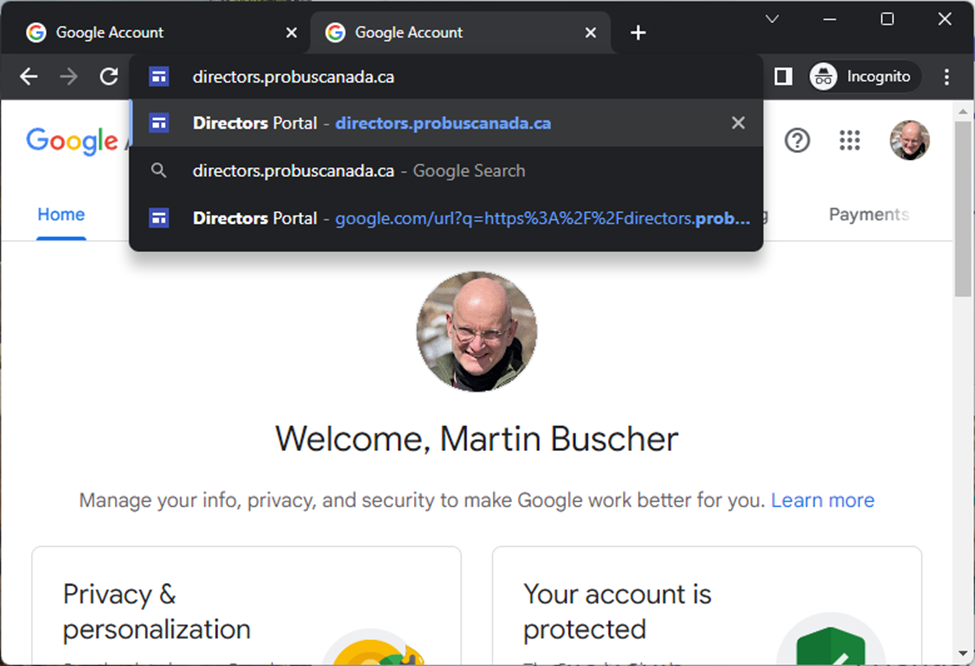Switch to the first Google Account tab
This screenshot has width=975, height=666.
pos(155,32)
